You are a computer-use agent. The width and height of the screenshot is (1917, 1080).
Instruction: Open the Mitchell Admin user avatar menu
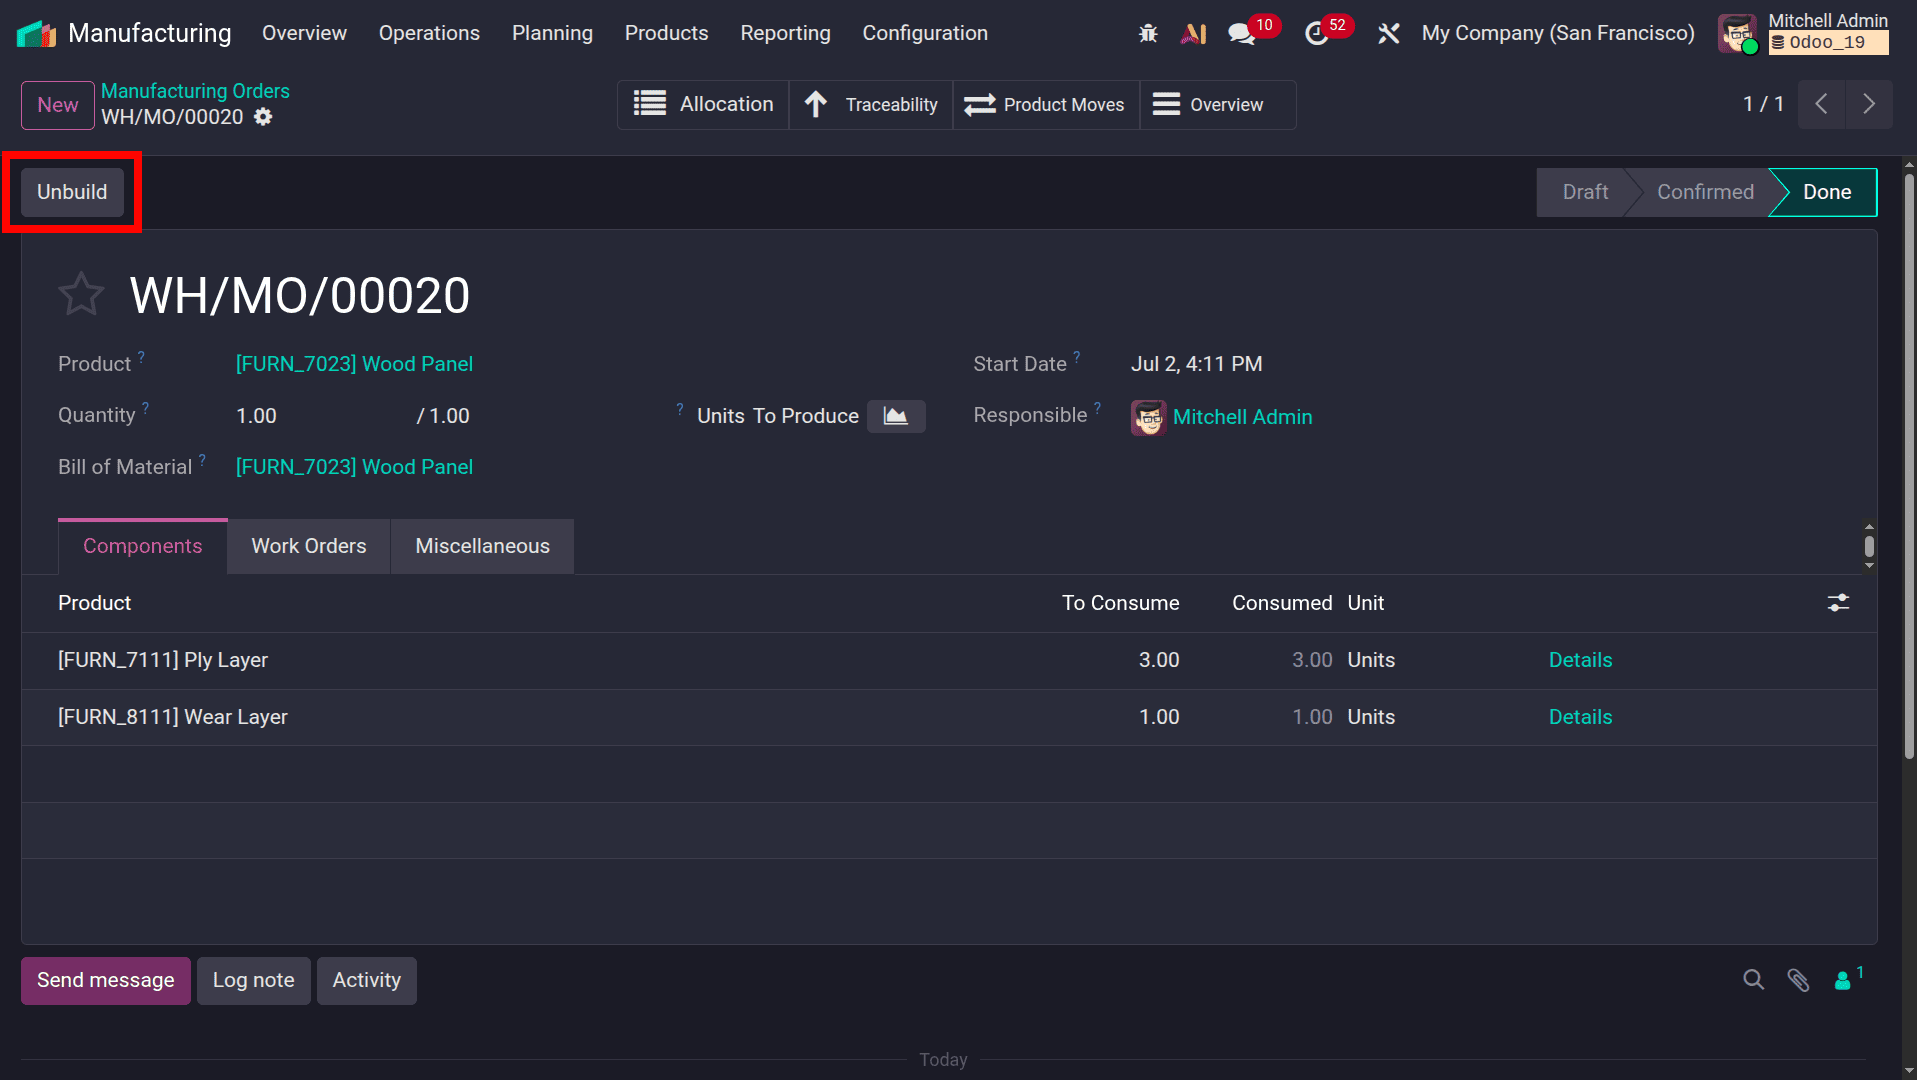click(x=1737, y=34)
